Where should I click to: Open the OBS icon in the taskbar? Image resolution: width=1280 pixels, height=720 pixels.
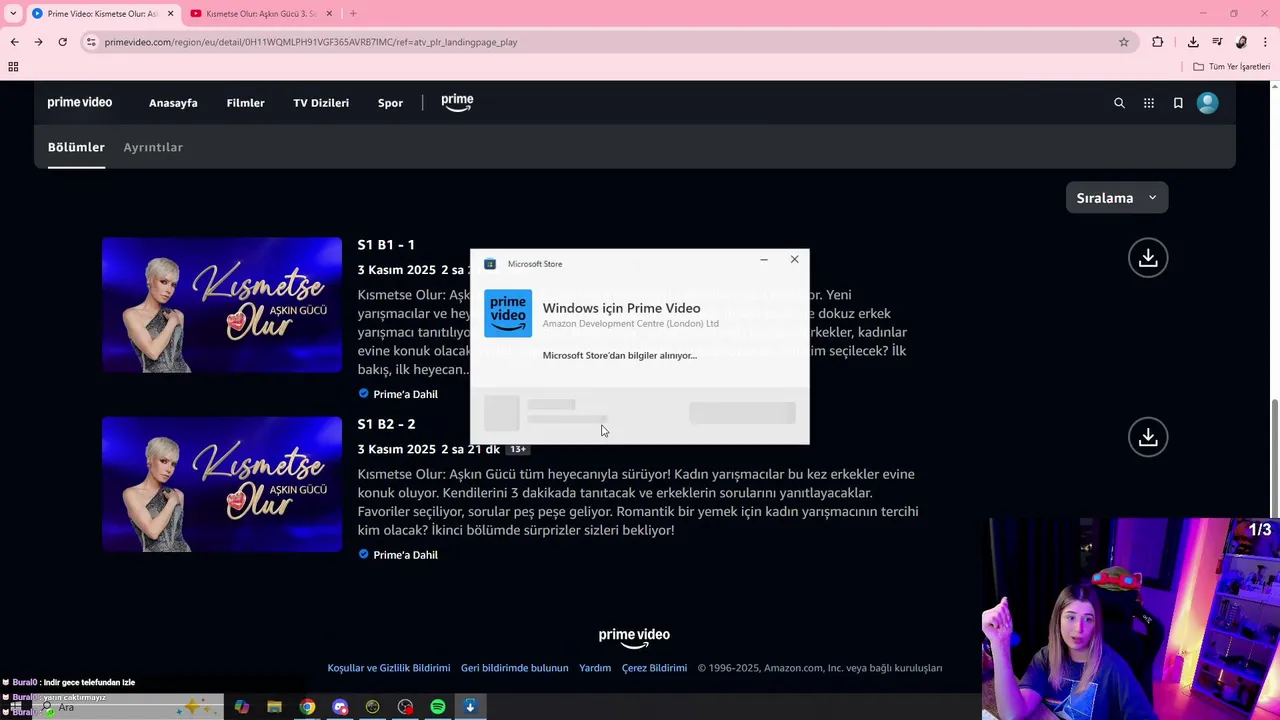point(405,707)
